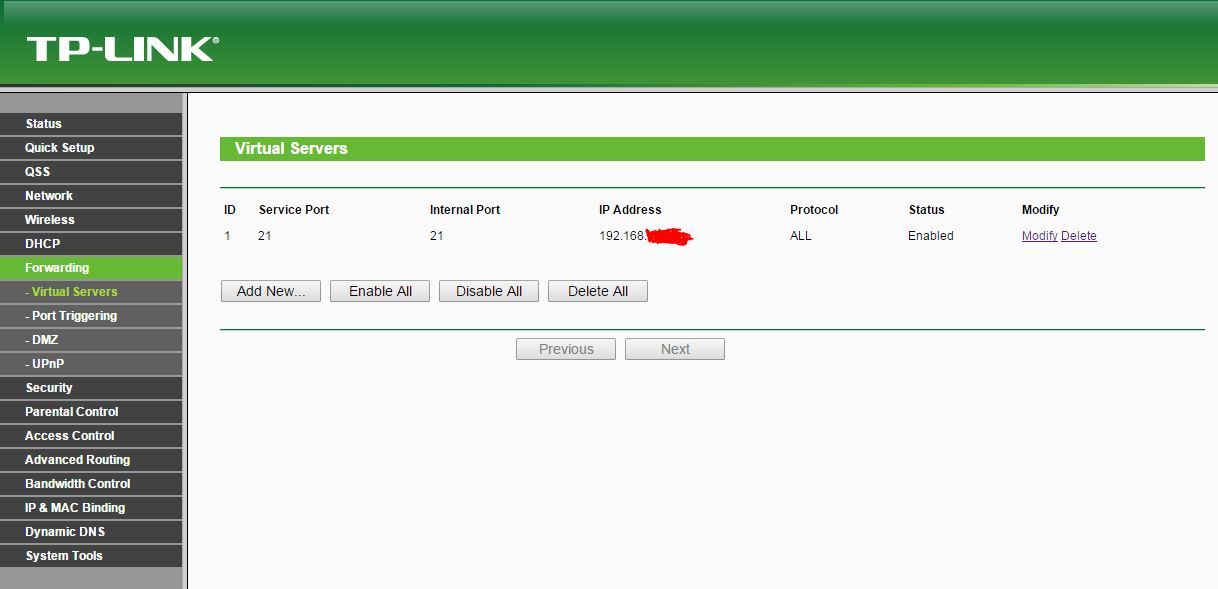This screenshot has width=1218, height=589.
Task: Click the Status column header
Action: pos(927,210)
